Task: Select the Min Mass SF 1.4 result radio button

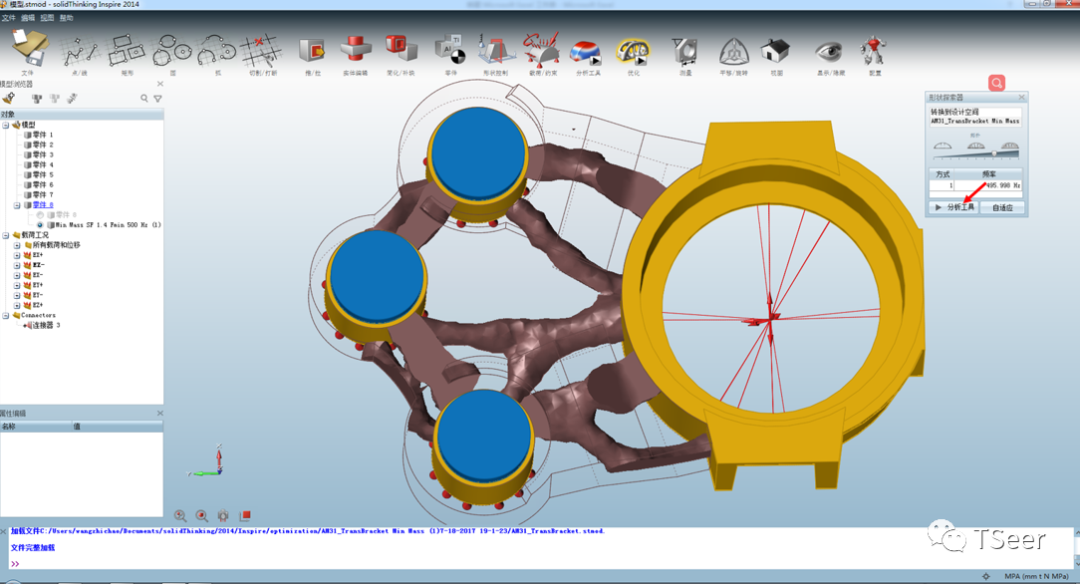Action: pos(40,222)
